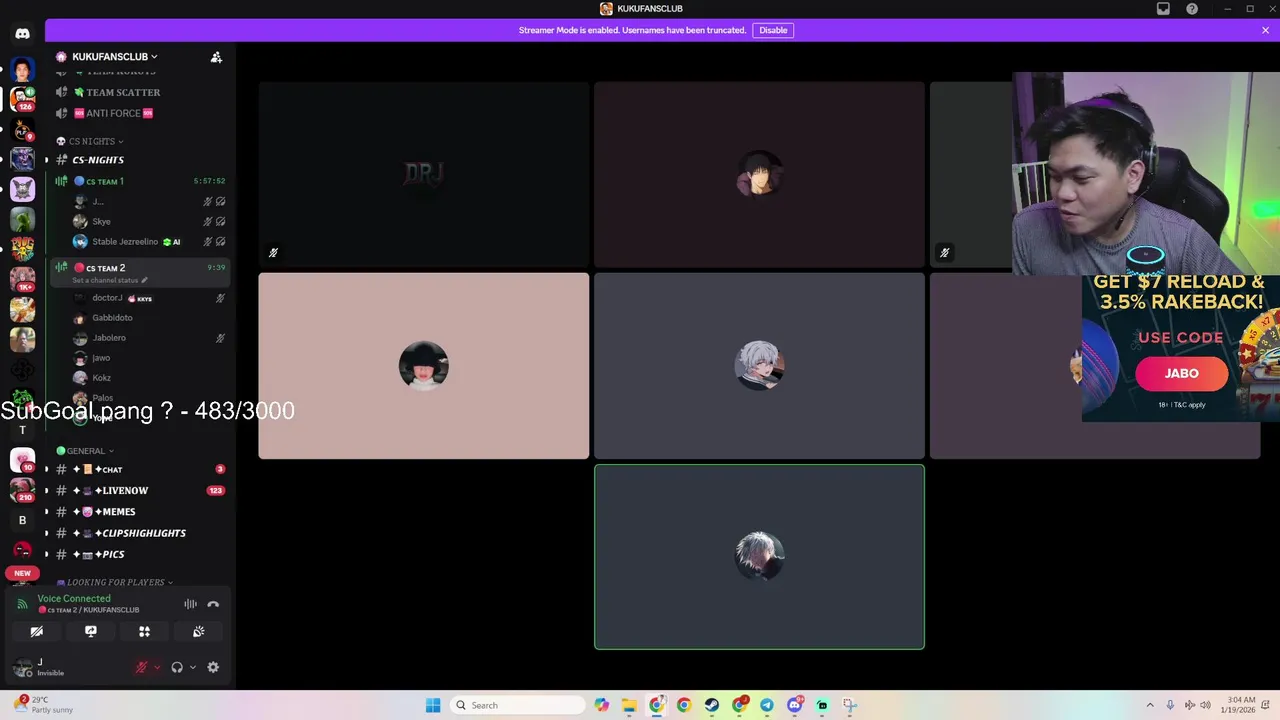Toggle deafen headphones in user panel
Viewport: 1280px width, 720px height.
point(177,667)
